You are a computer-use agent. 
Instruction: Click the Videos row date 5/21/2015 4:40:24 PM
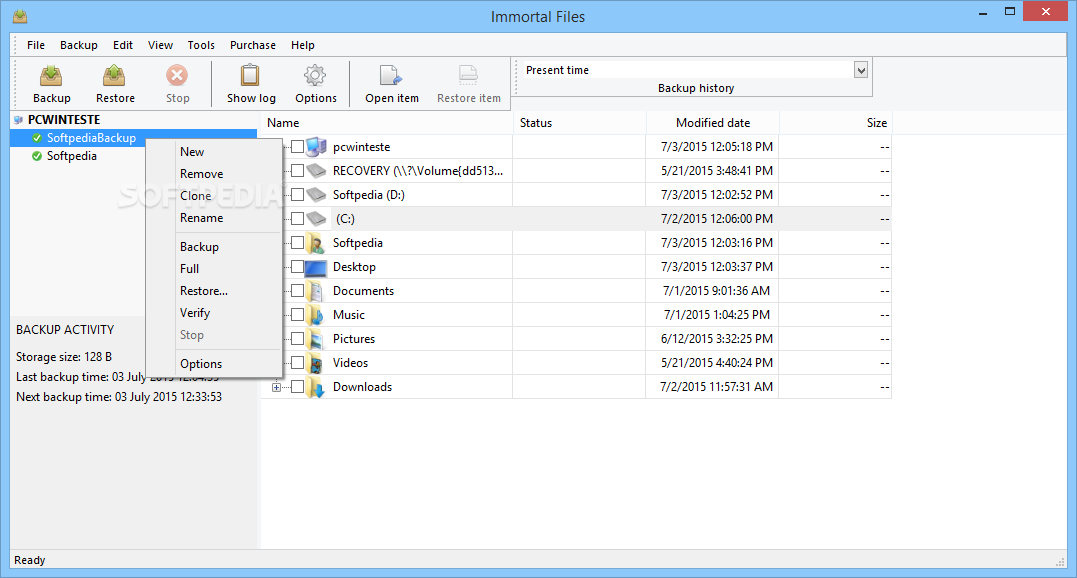[716, 362]
